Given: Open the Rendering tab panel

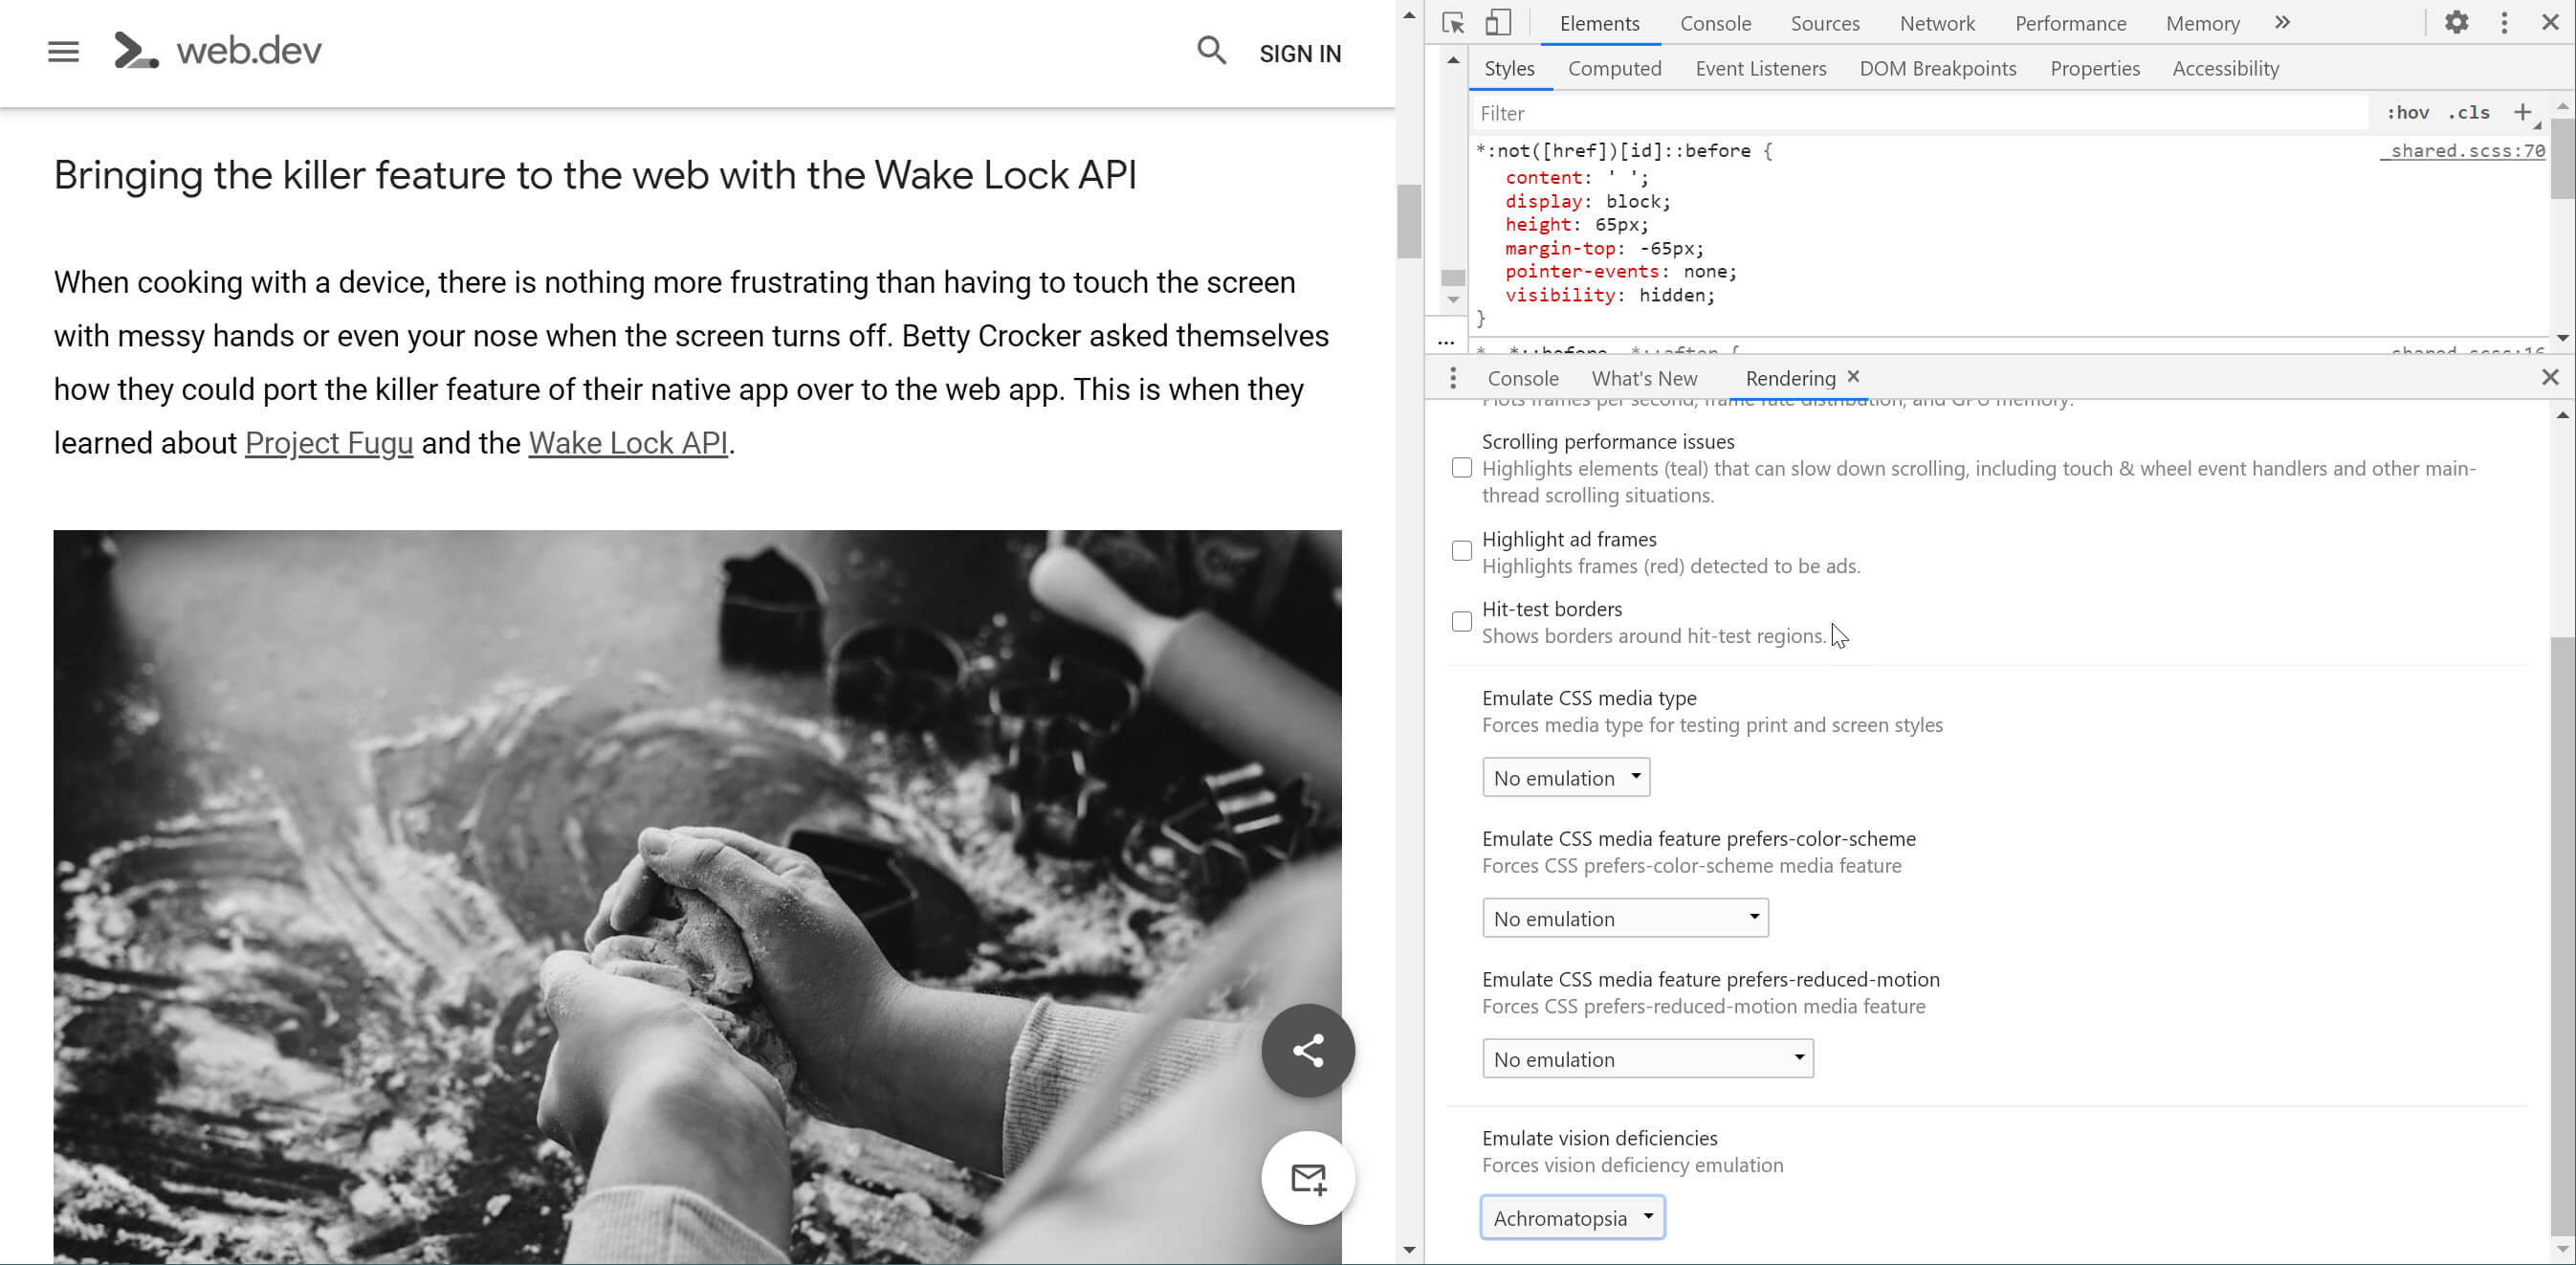Looking at the screenshot, I should (x=1788, y=378).
